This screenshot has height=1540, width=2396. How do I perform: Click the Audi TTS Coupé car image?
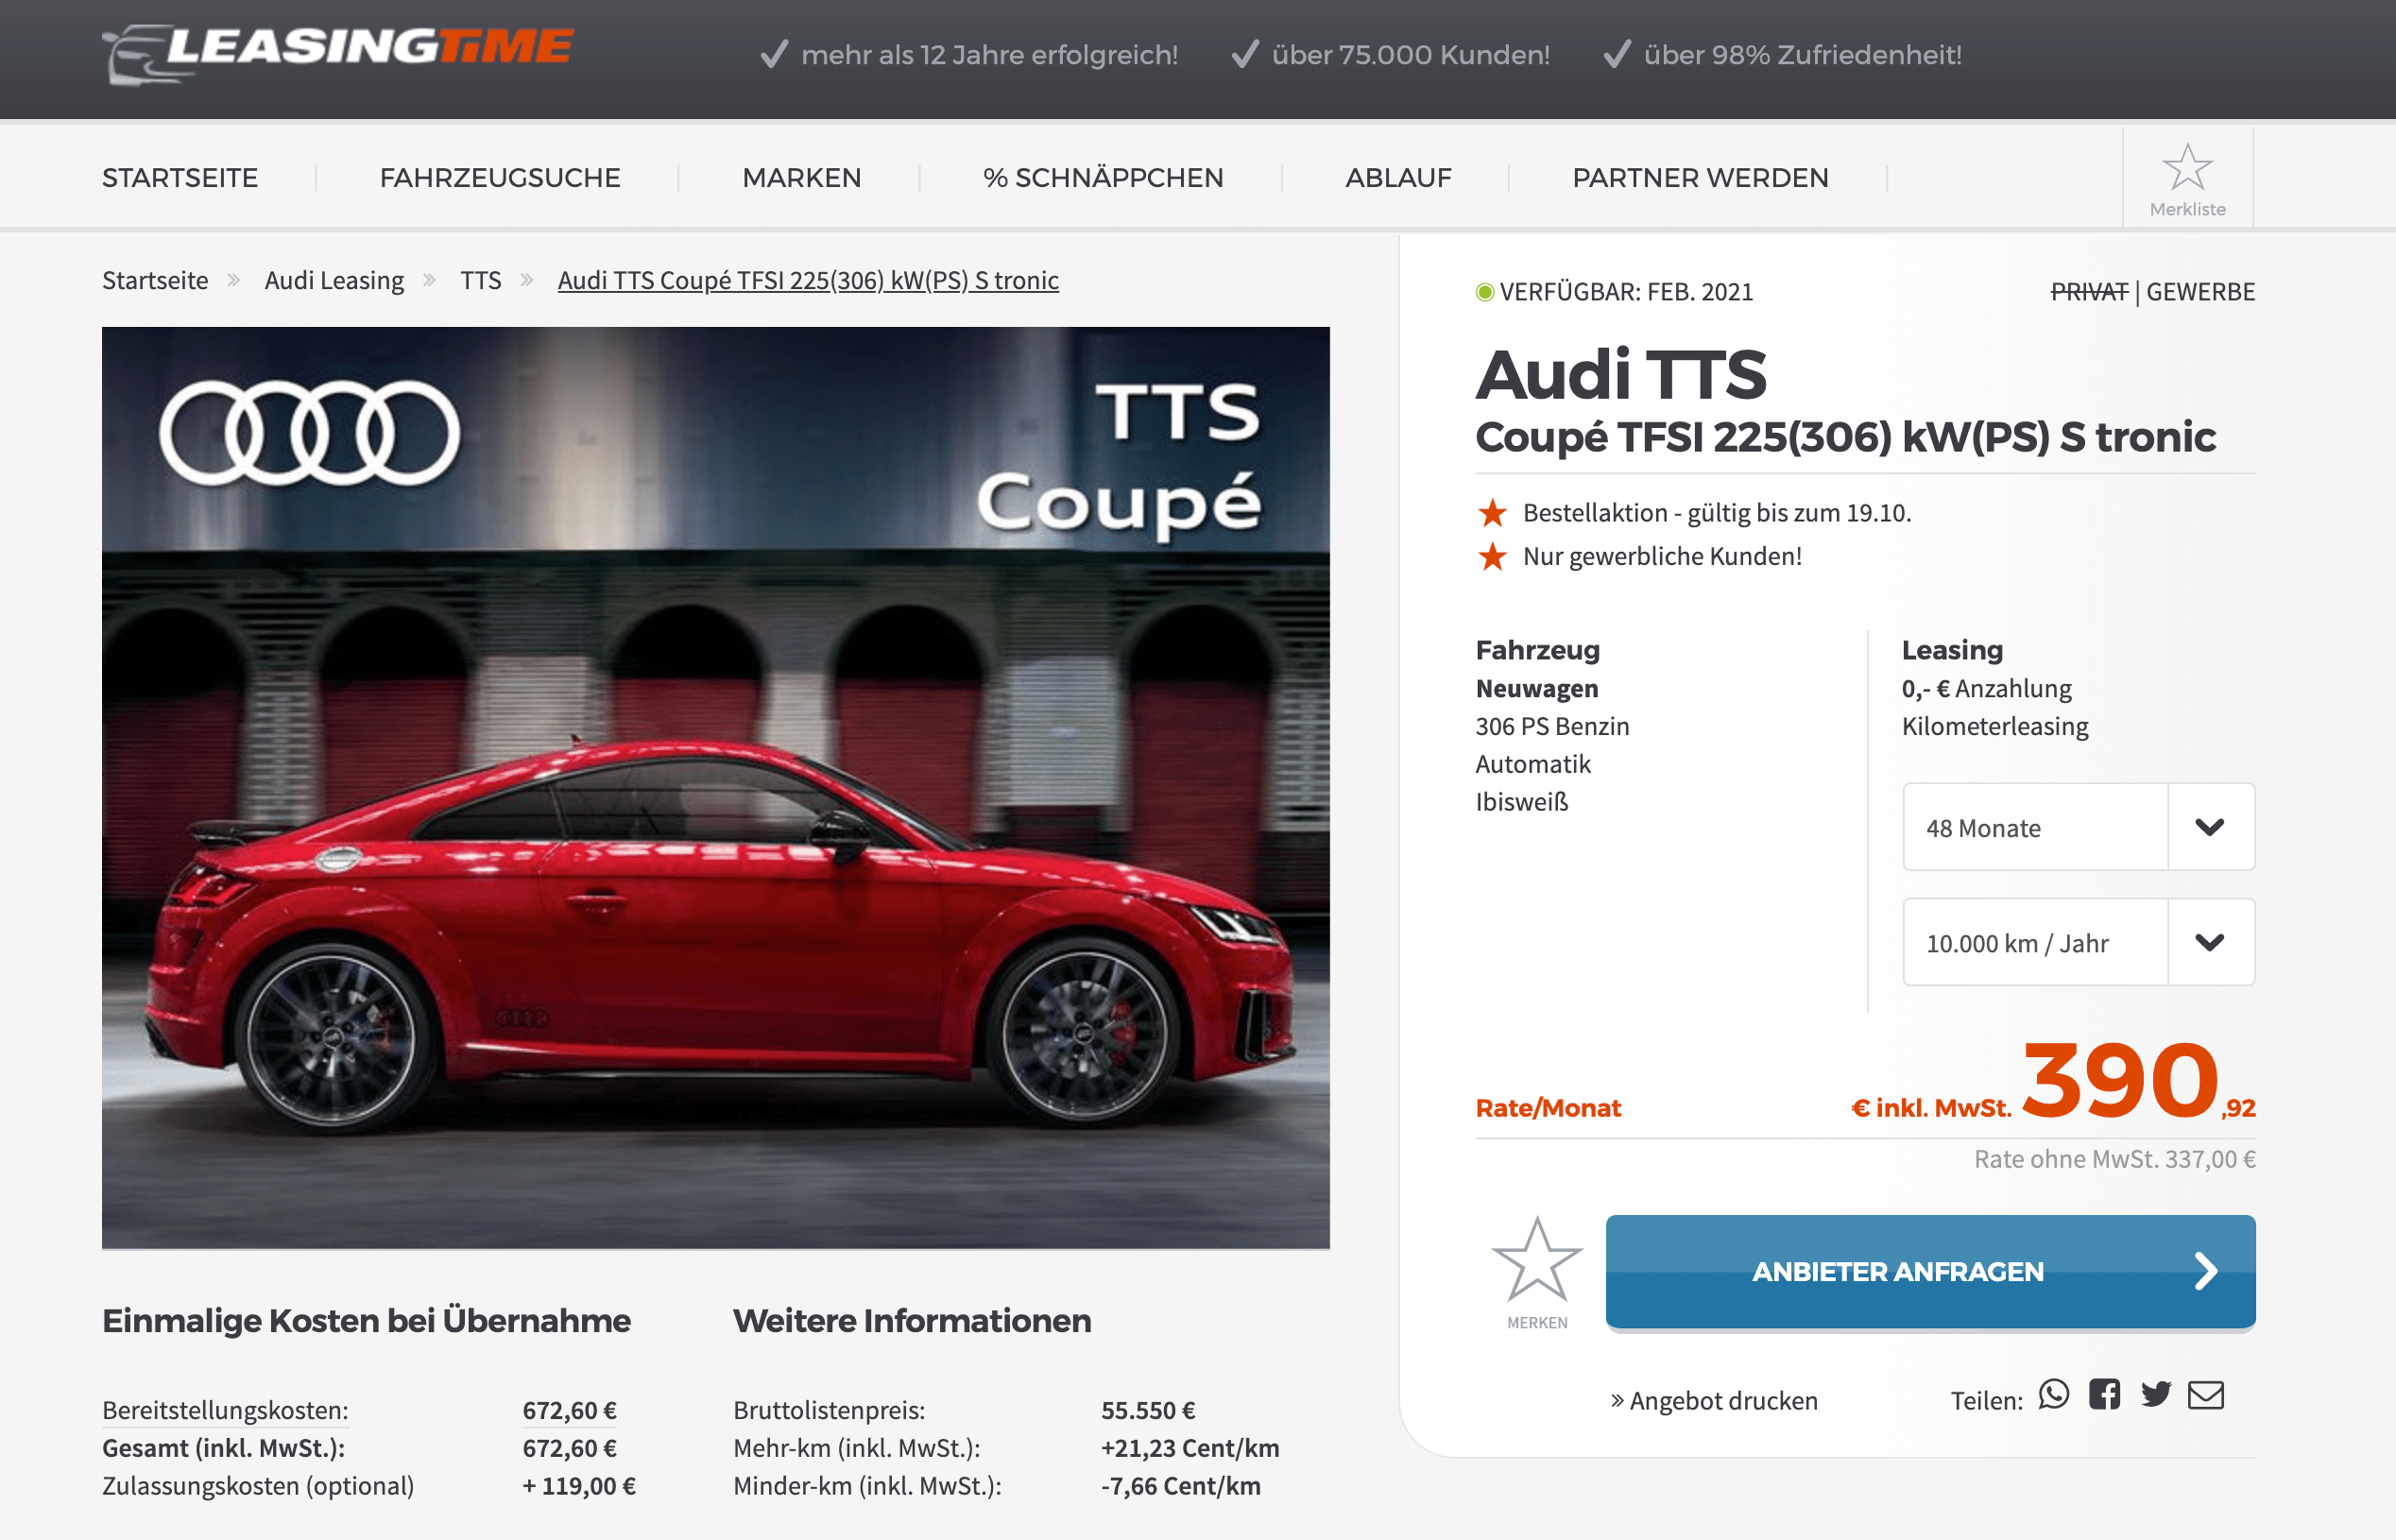coord(716,788)
